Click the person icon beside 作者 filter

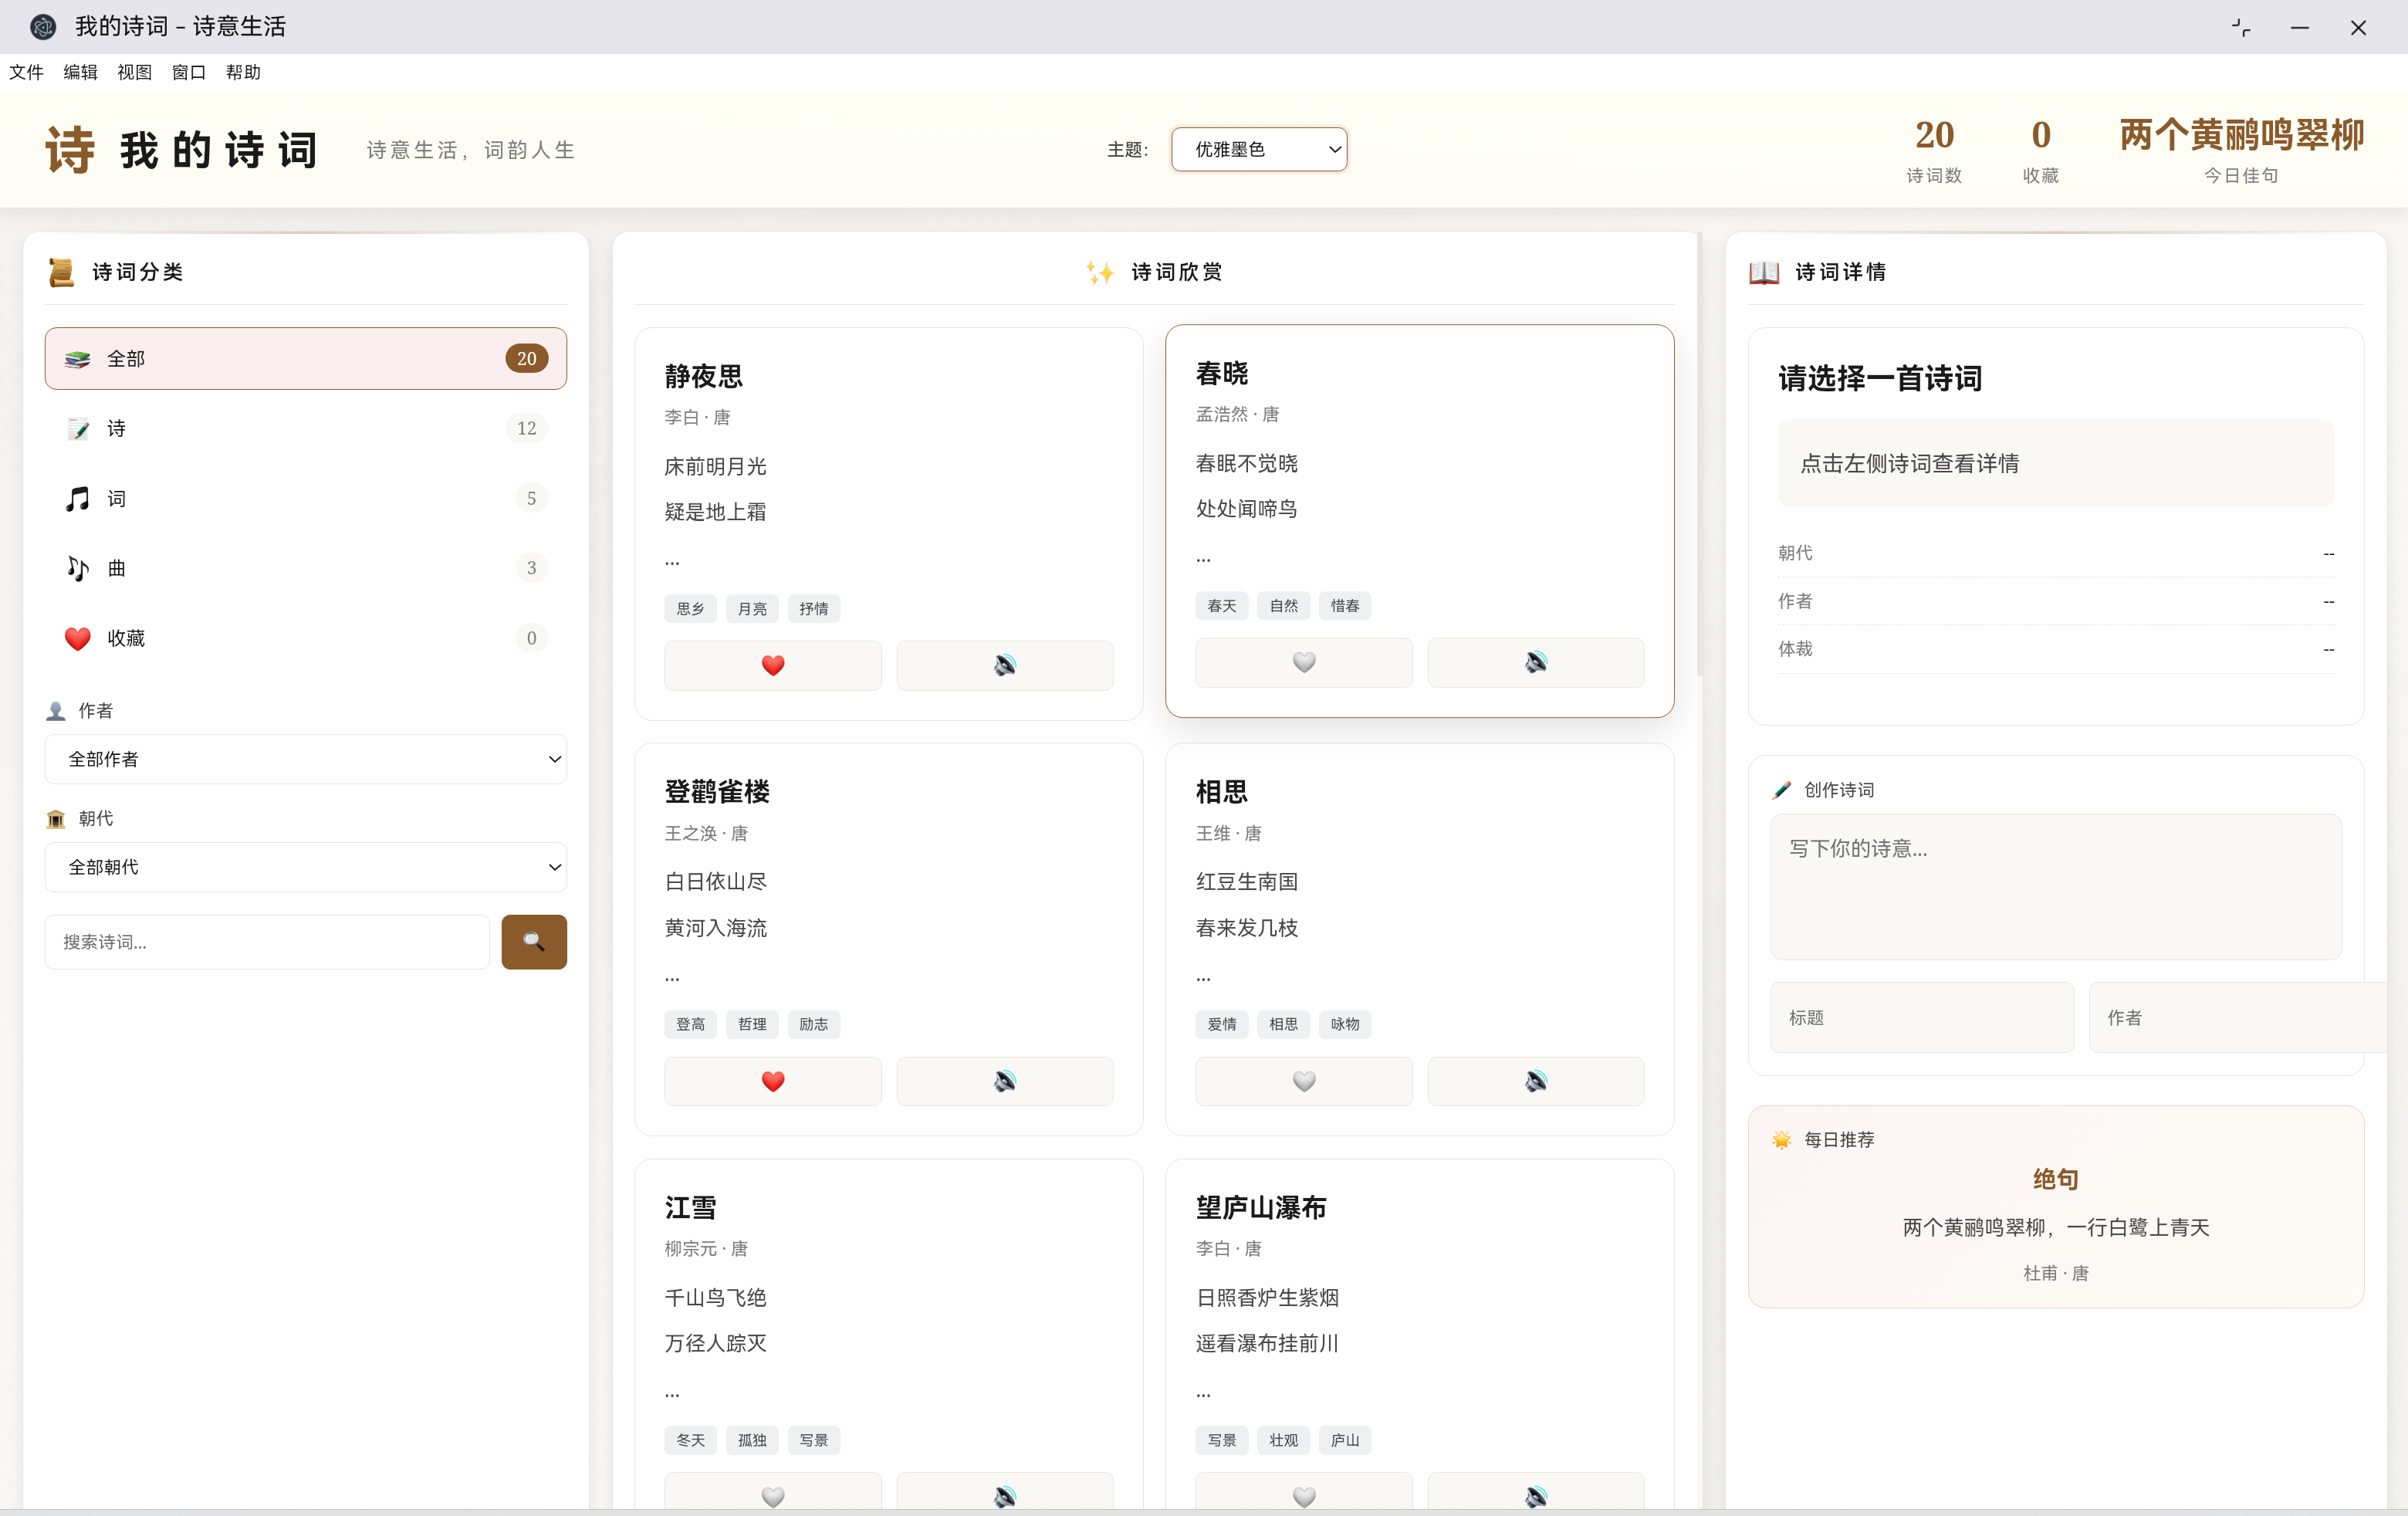click(56, 711)
